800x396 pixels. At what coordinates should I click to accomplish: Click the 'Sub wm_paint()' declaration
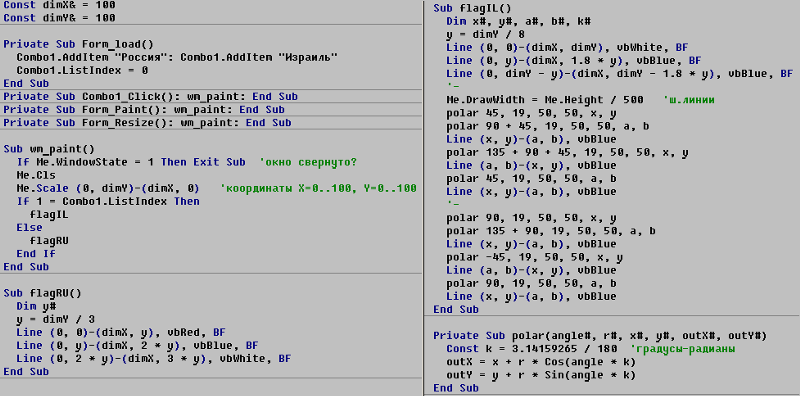(49, 149)
